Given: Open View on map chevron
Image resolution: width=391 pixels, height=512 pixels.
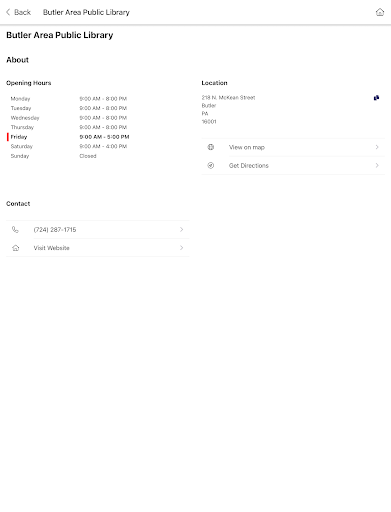Looking at the screenshot, I should [x=377, y=147].
